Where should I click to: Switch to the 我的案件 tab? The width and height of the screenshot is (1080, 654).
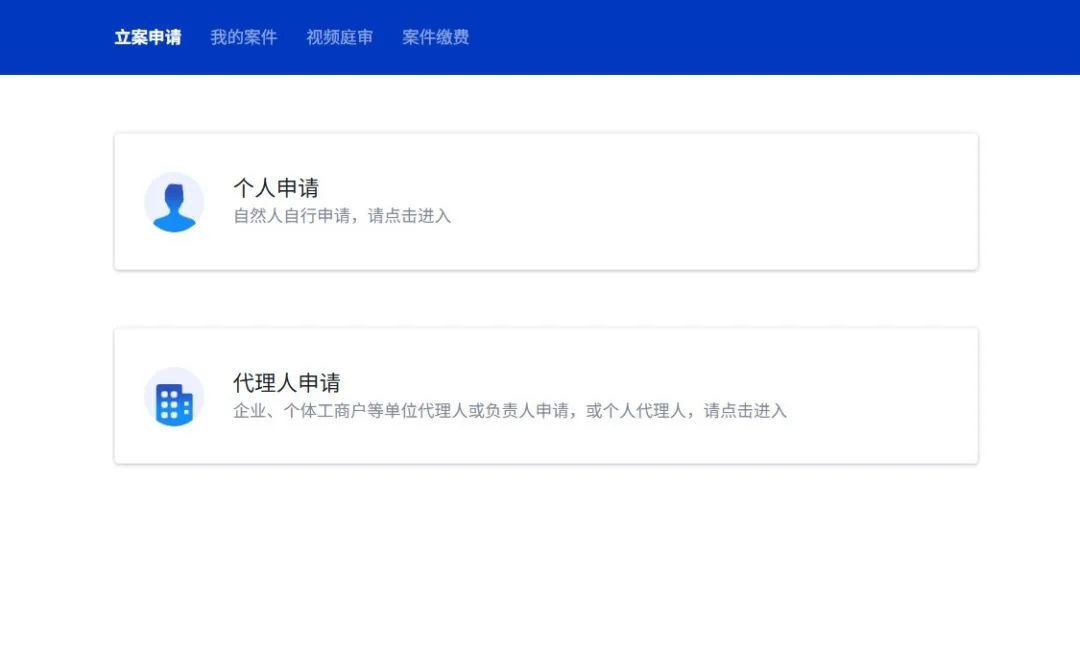pos(244,37)
